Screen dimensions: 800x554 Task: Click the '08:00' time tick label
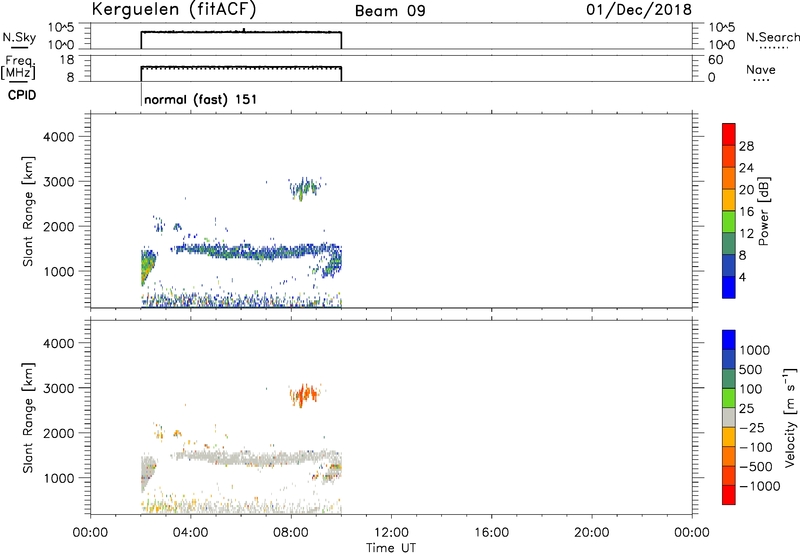point(291,533)
